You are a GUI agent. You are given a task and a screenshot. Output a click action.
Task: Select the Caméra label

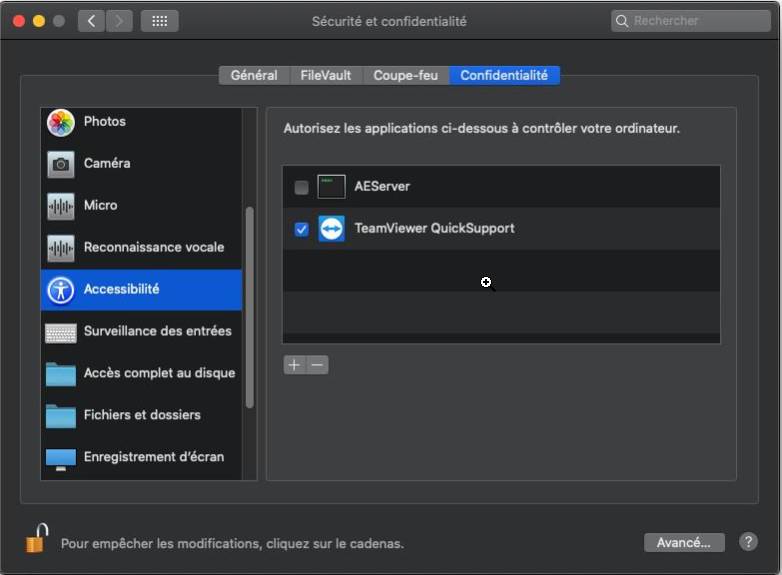pyautogui.click(x=107, y=163)
